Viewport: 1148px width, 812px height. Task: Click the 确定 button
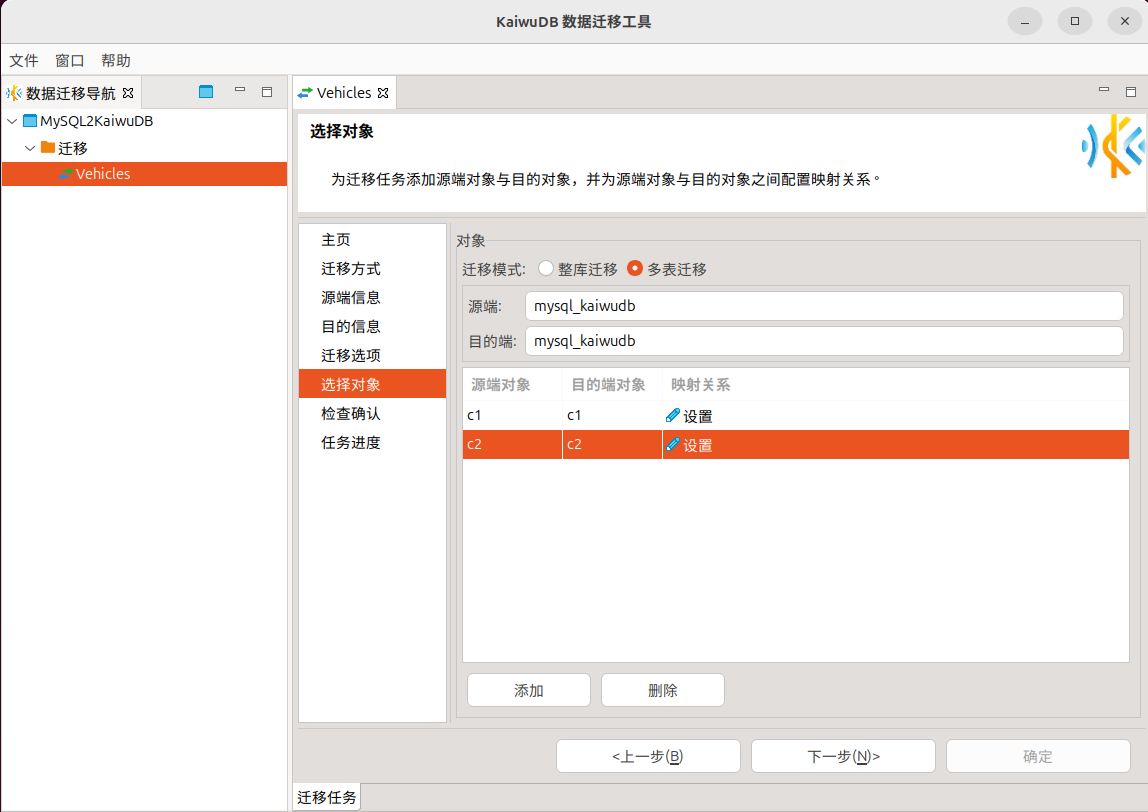(x=1038, y=756)
